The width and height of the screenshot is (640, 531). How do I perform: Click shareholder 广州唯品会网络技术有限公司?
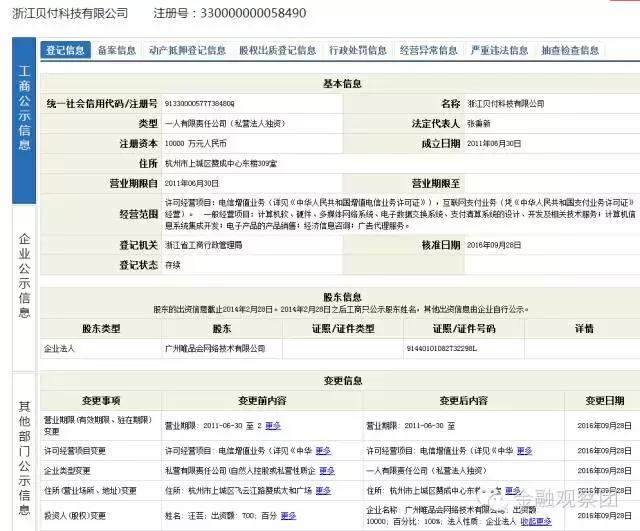215,349
